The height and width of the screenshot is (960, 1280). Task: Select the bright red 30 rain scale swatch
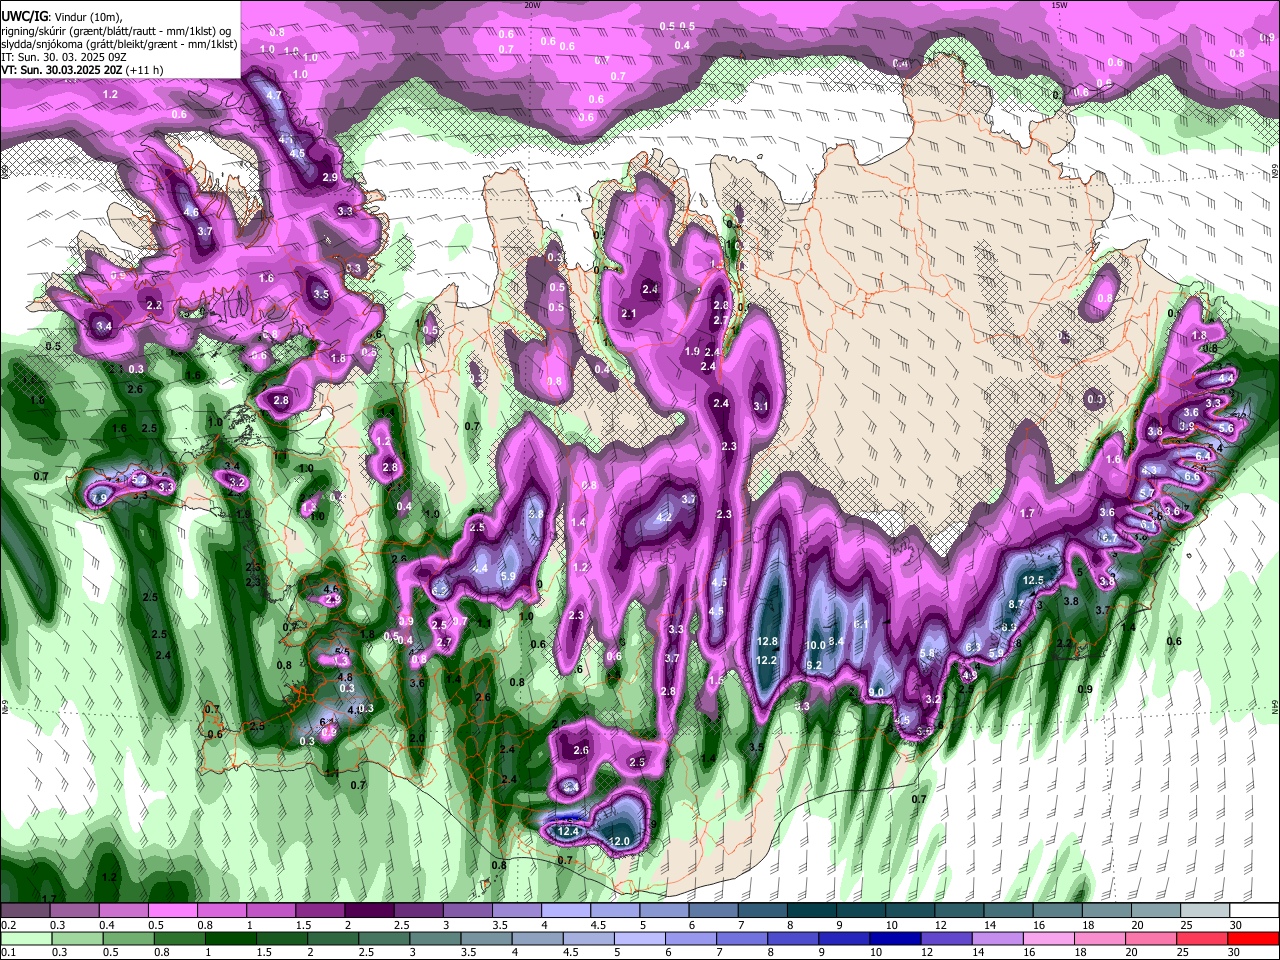(x=1254, y=938)
